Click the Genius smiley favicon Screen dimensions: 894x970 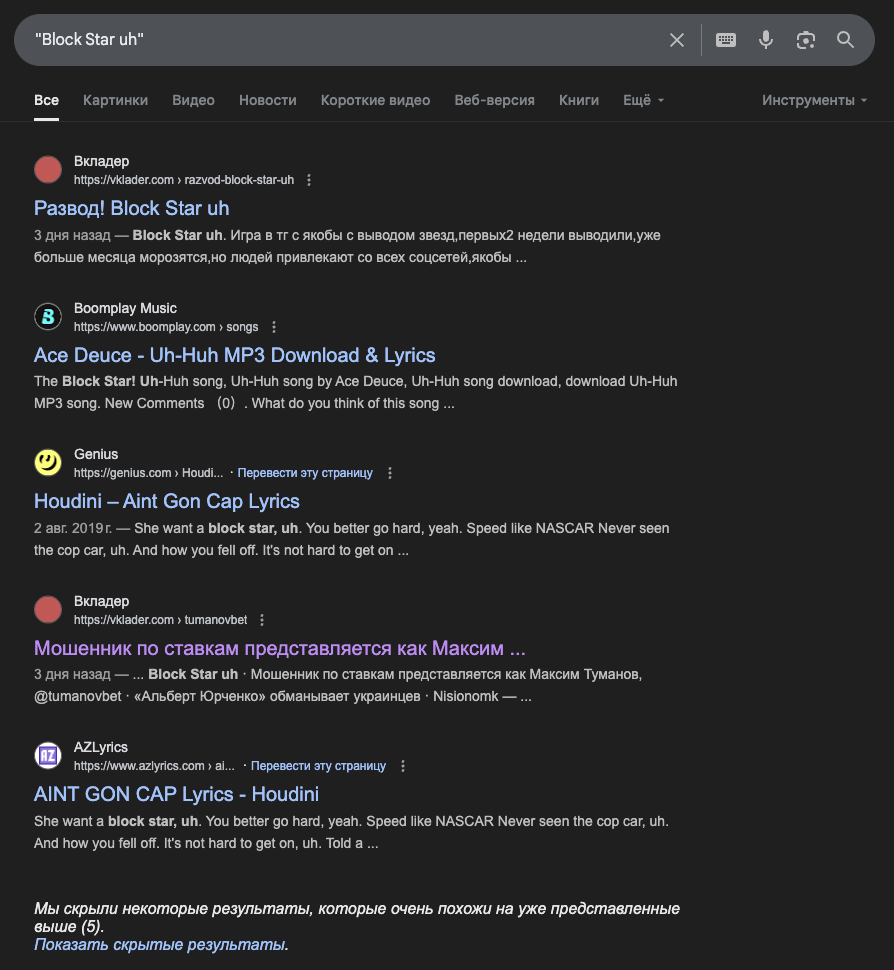point(48,463)
